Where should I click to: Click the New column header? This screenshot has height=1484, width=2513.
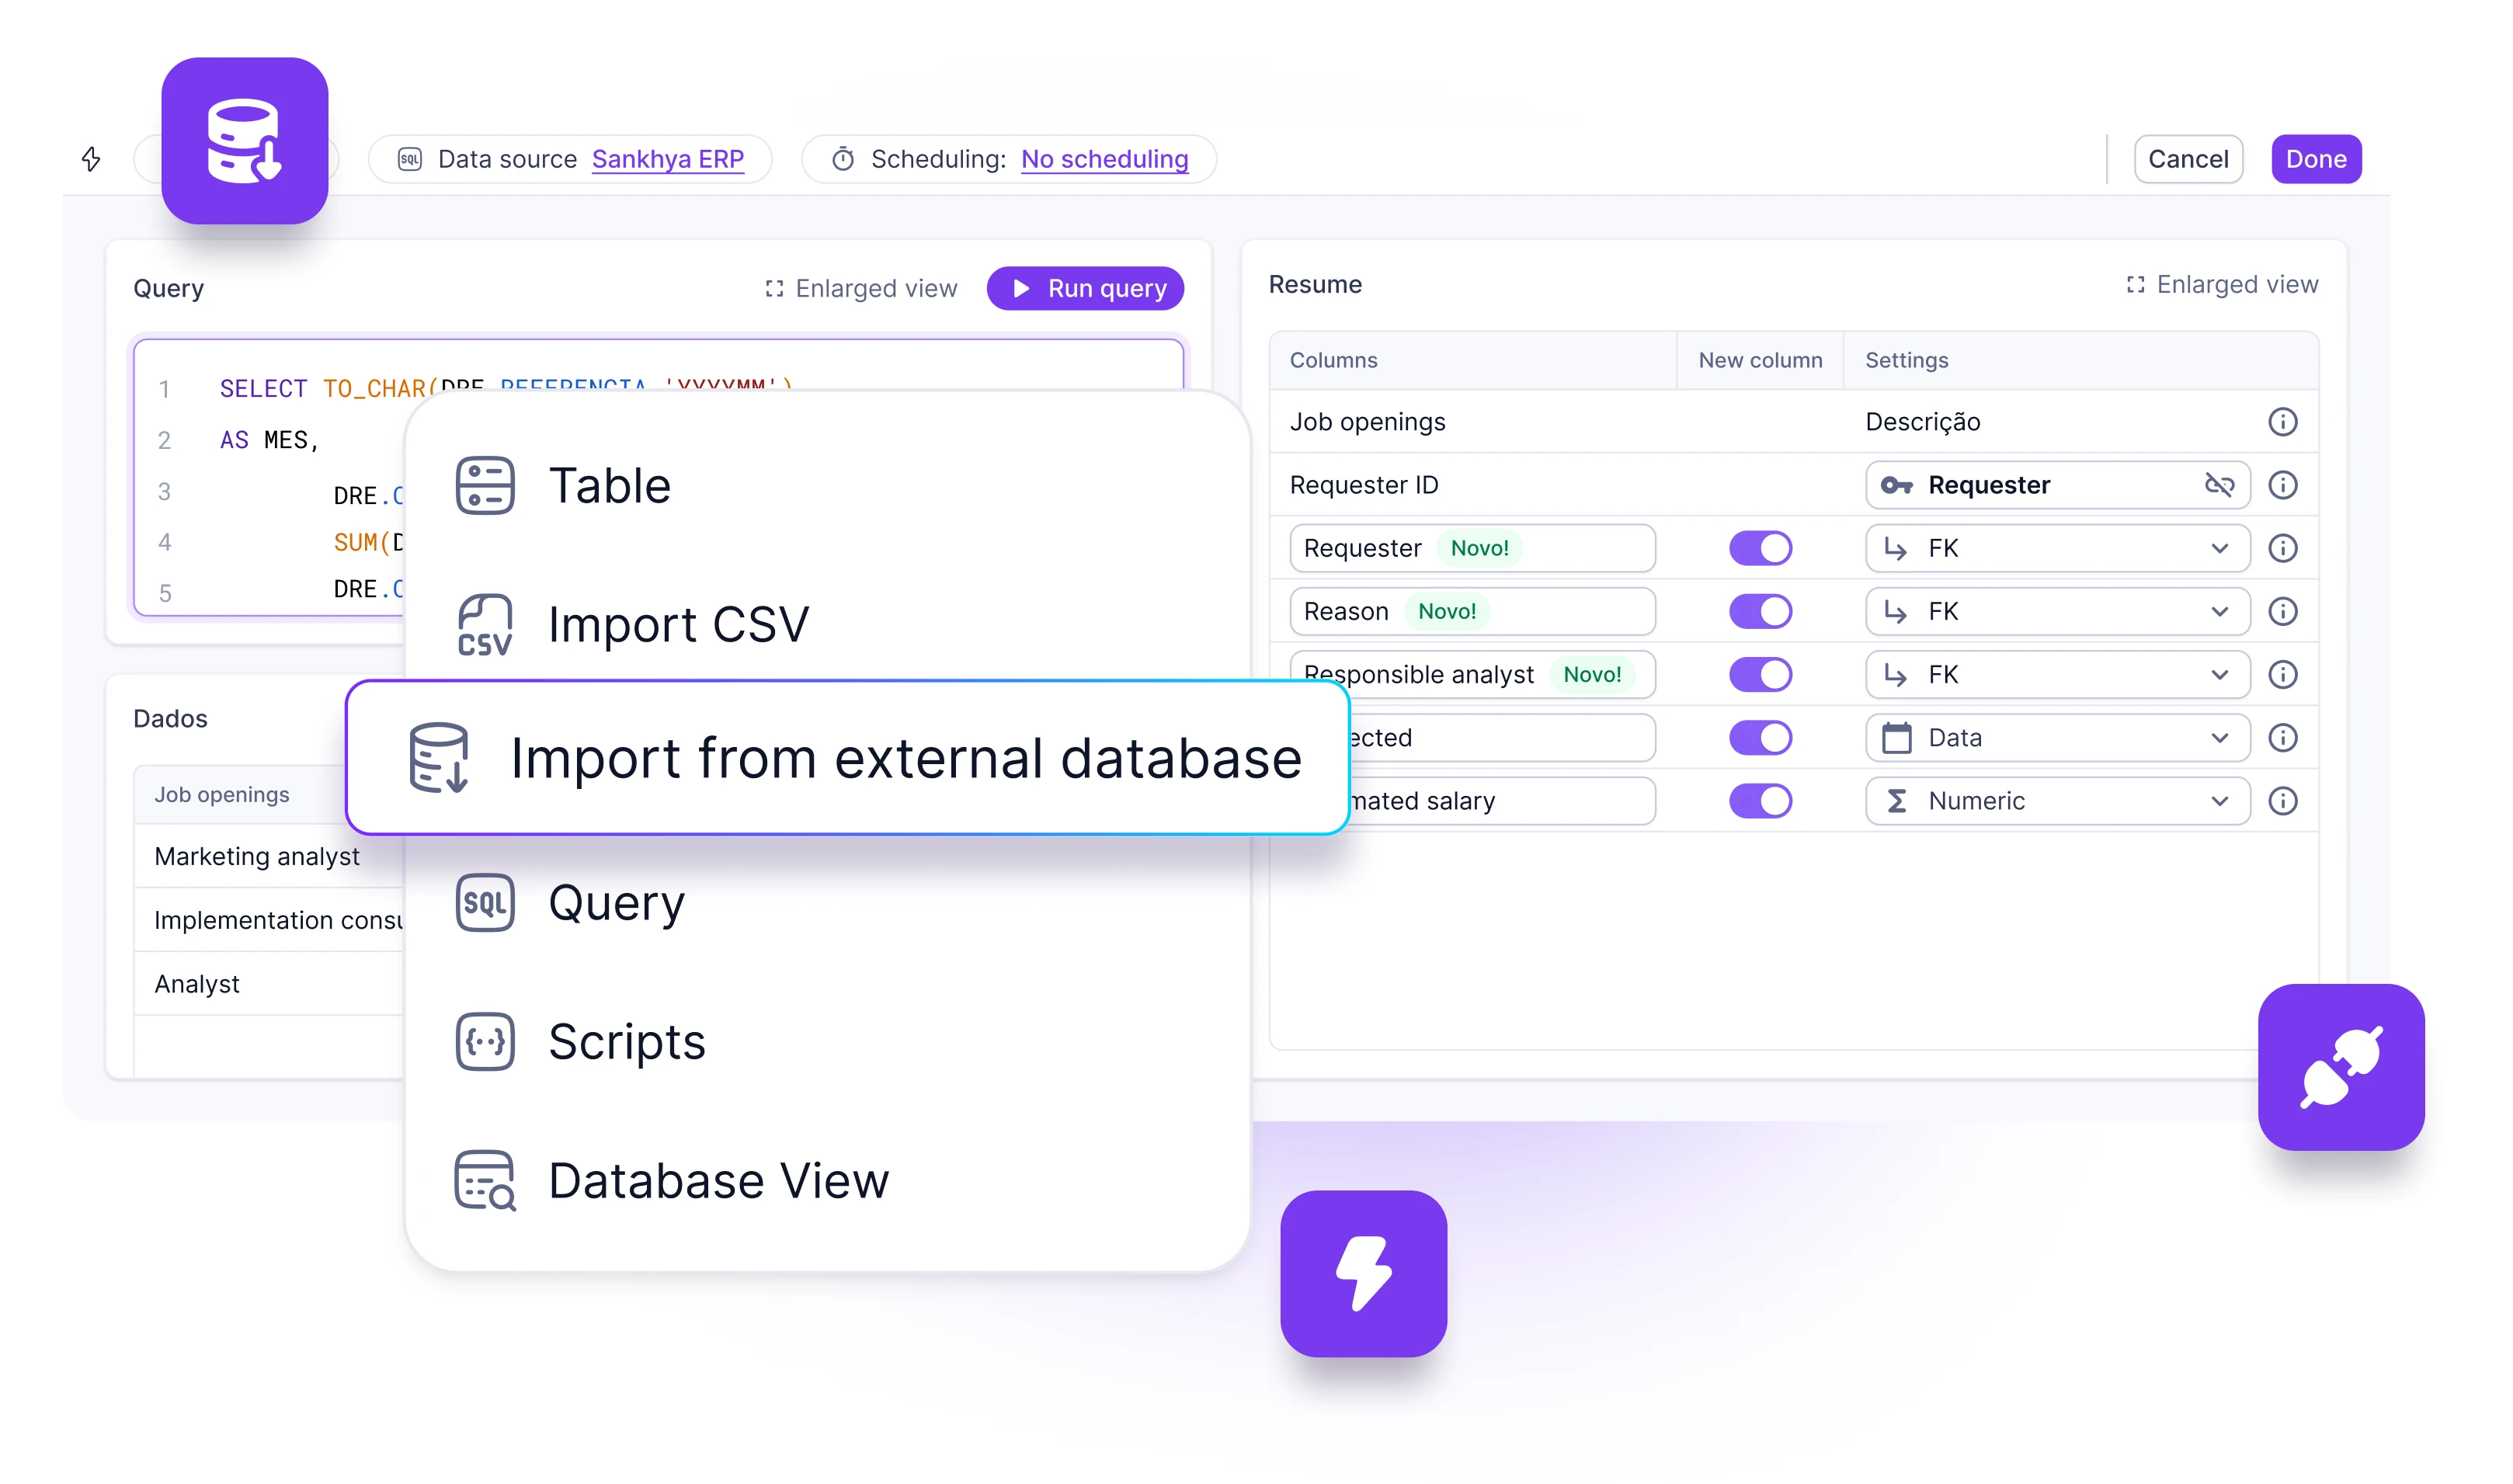tap(1760, 360)
